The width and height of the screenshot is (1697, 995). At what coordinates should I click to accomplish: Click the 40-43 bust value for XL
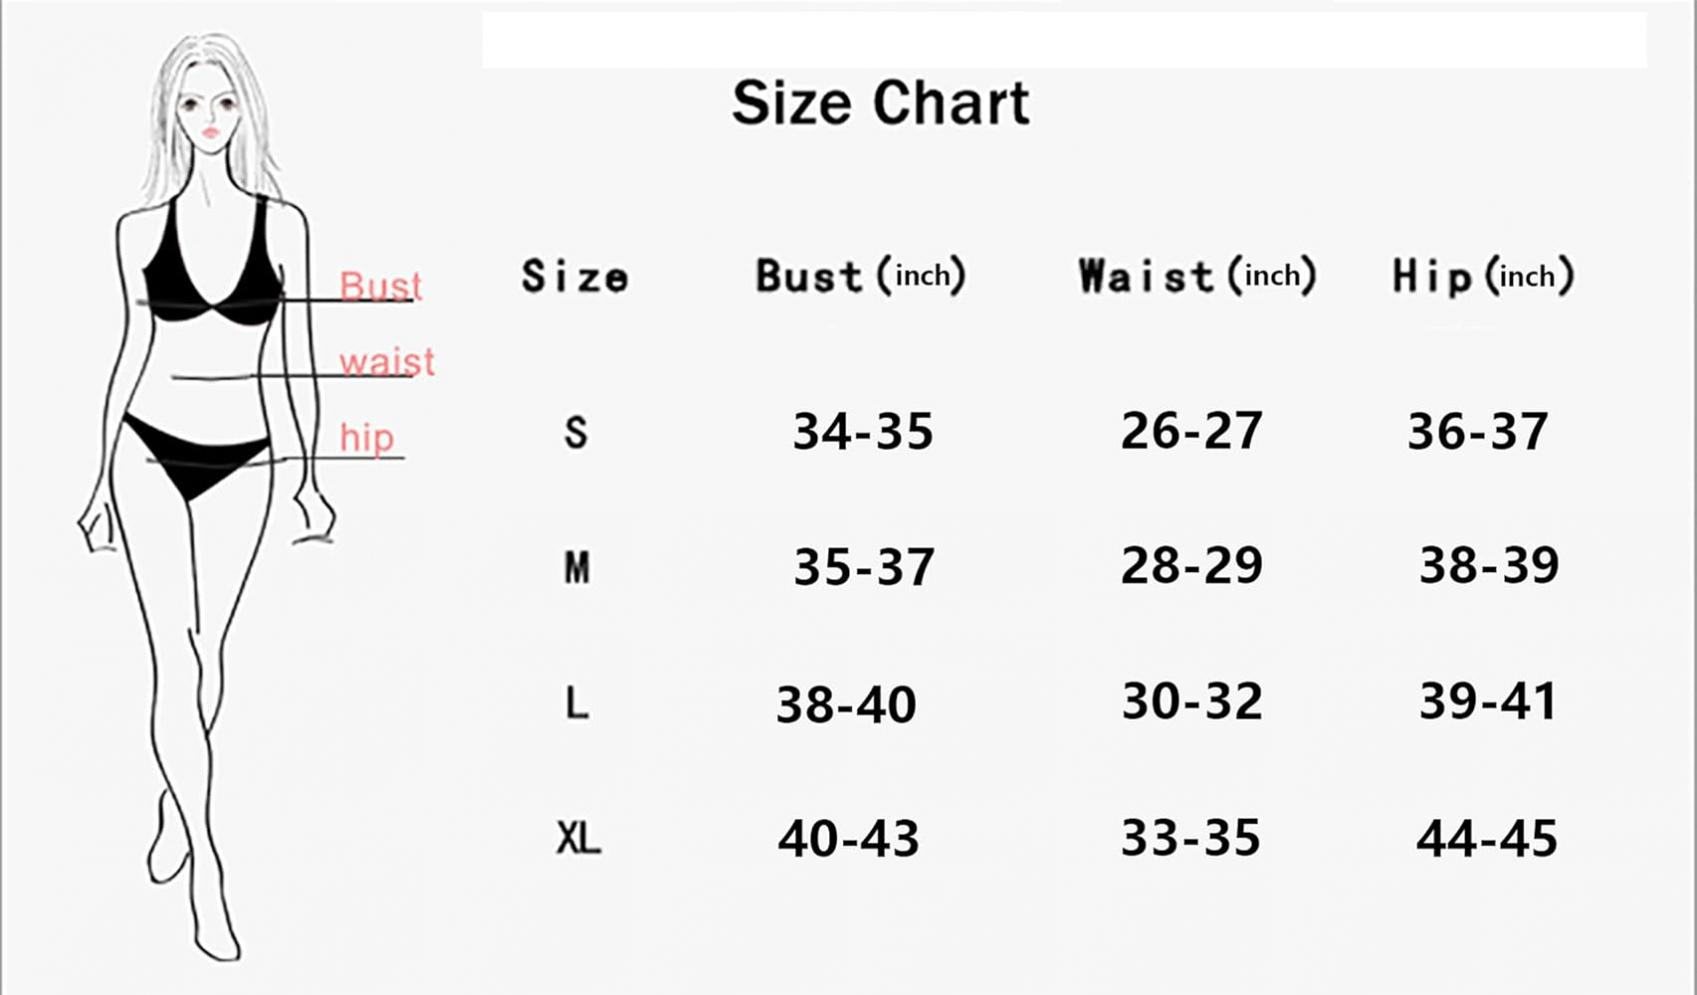(848, 838)
